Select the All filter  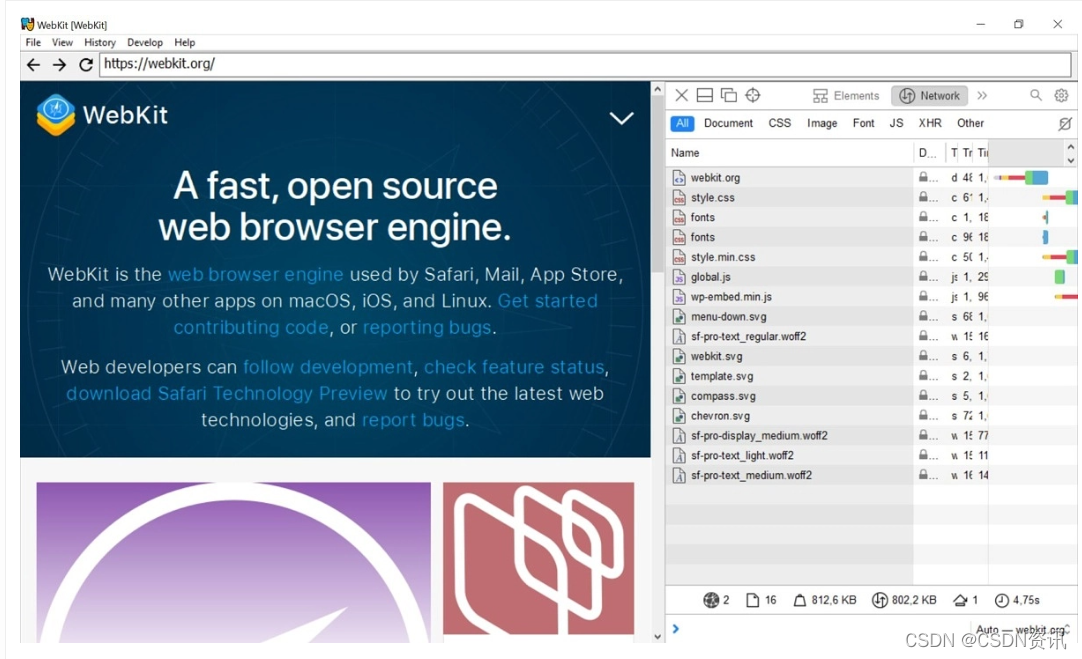pyautogui.click(x=682, y=124)
